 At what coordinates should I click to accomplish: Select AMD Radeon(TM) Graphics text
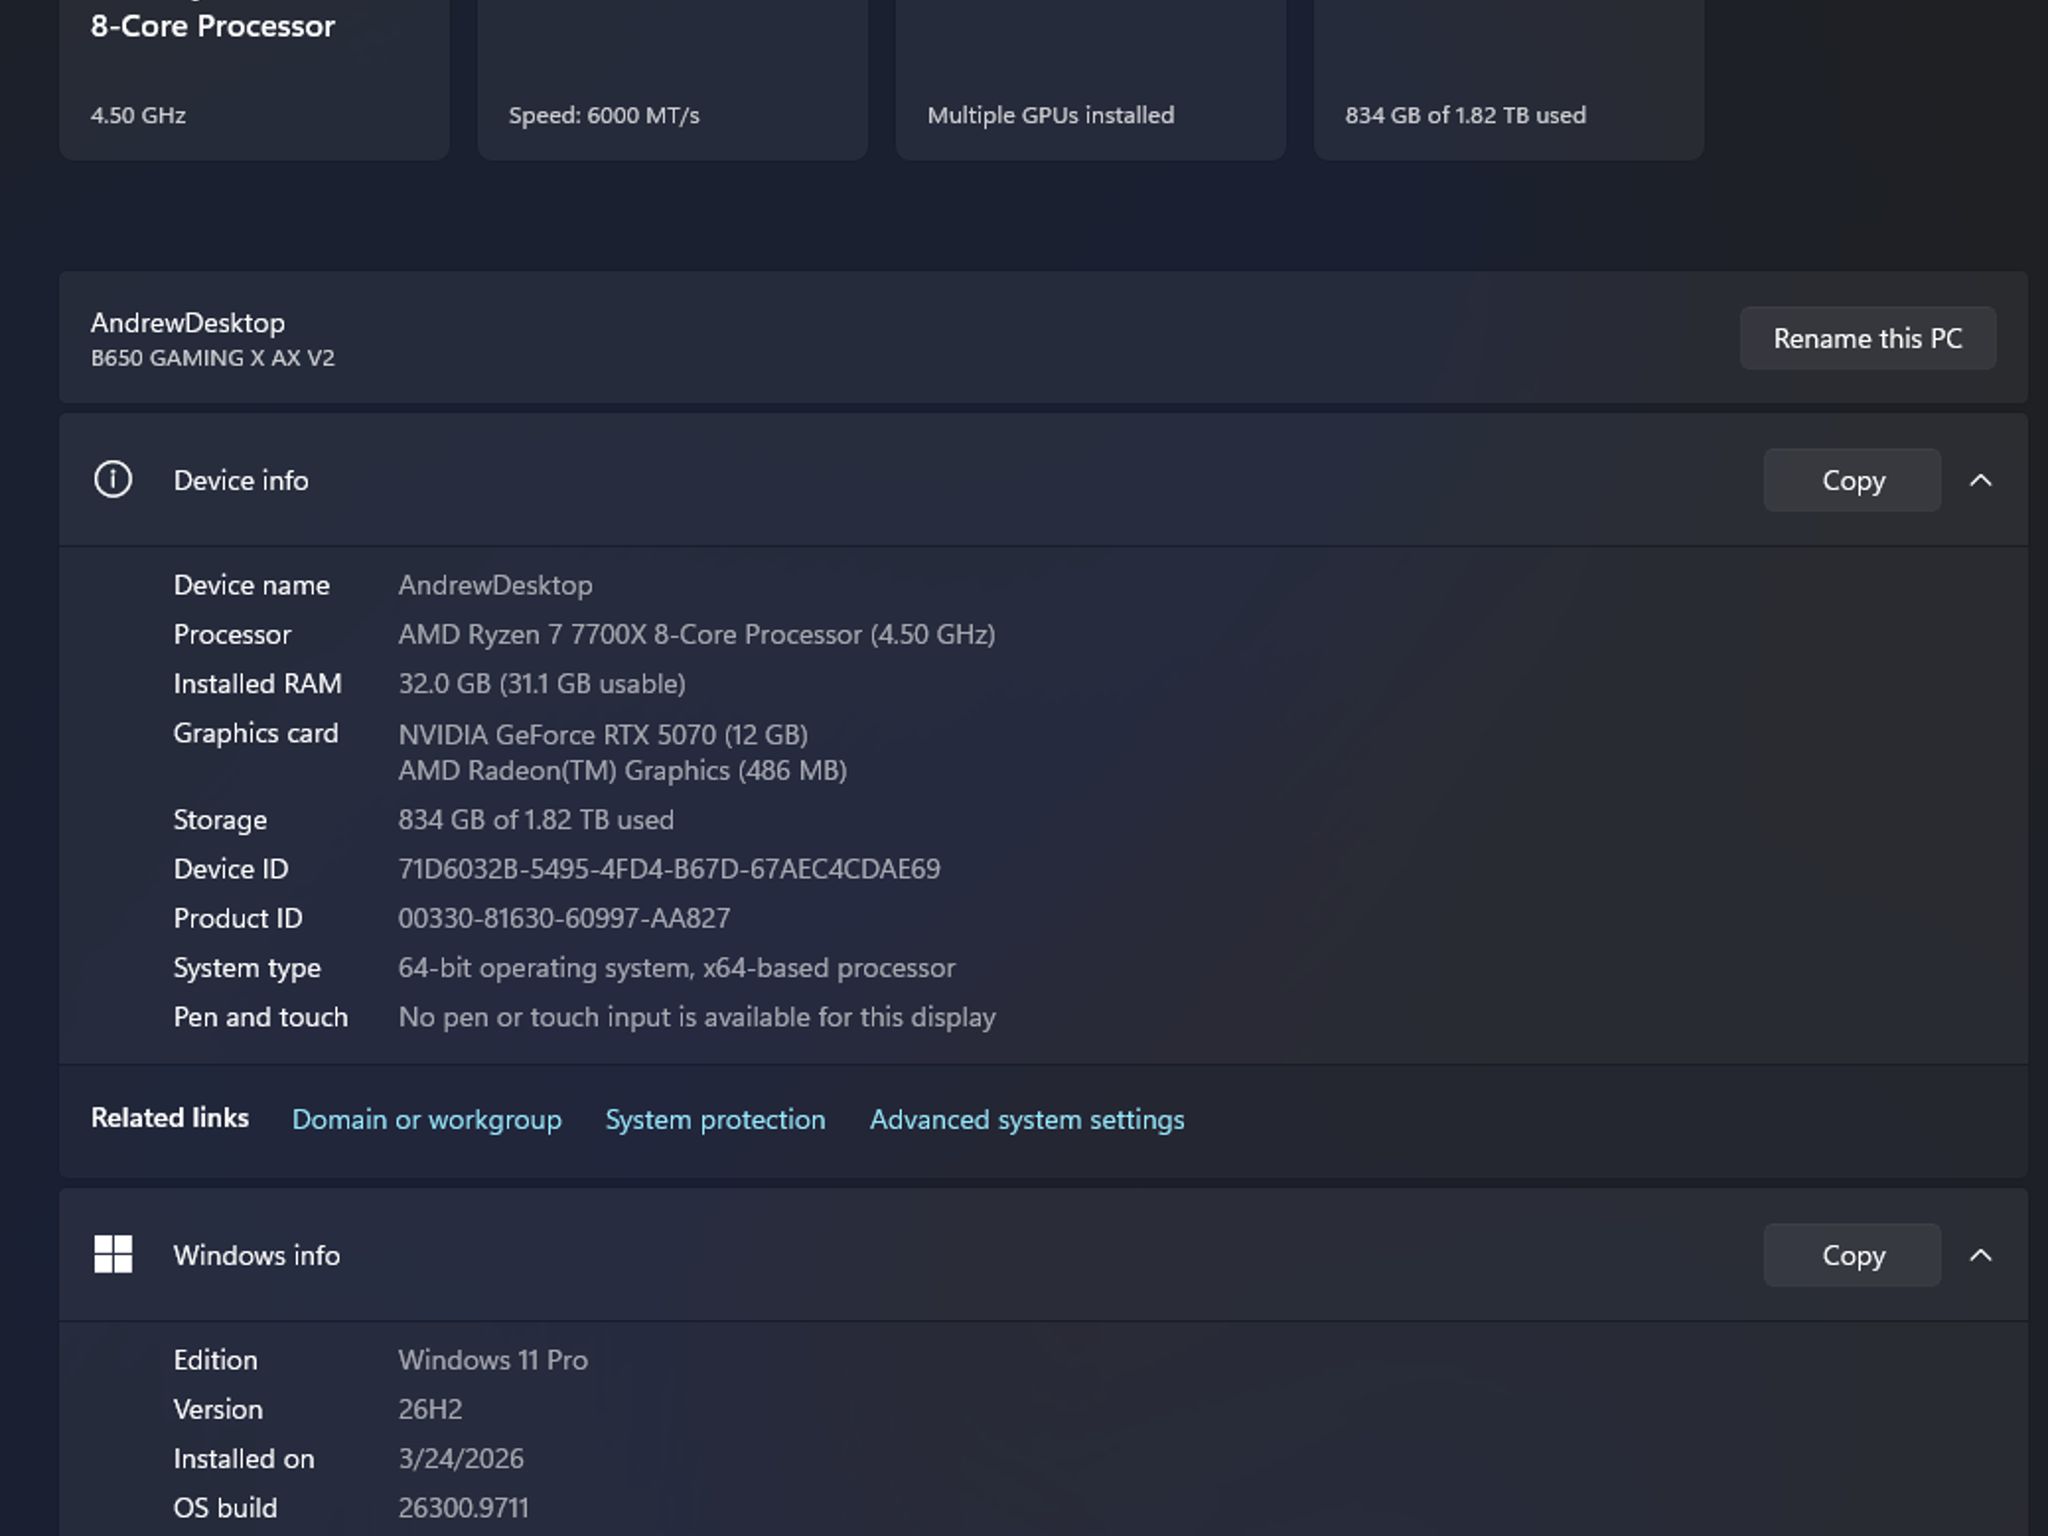point(622,771)
